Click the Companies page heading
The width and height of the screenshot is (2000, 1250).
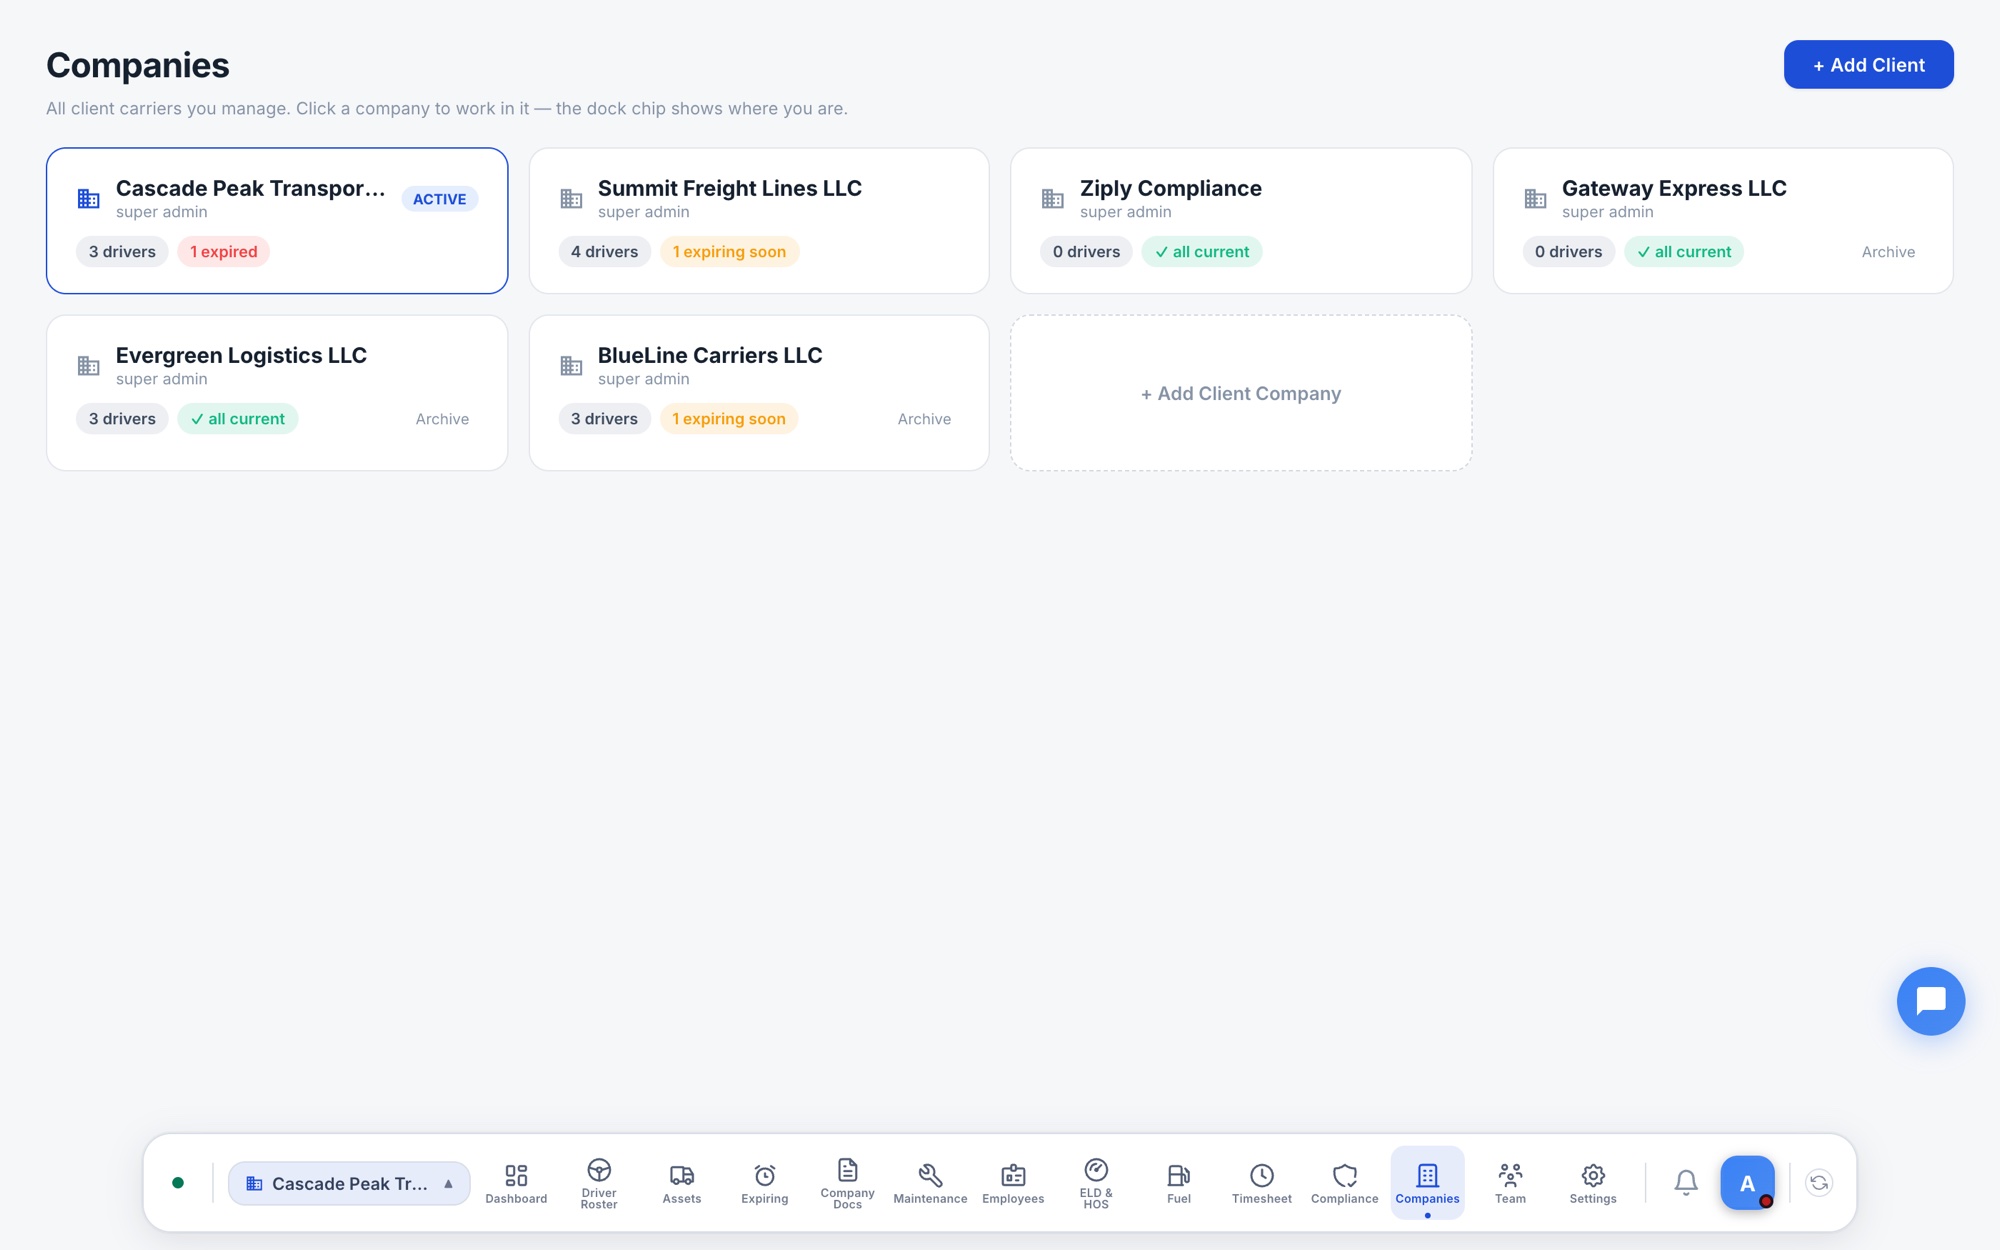point(138,65)
